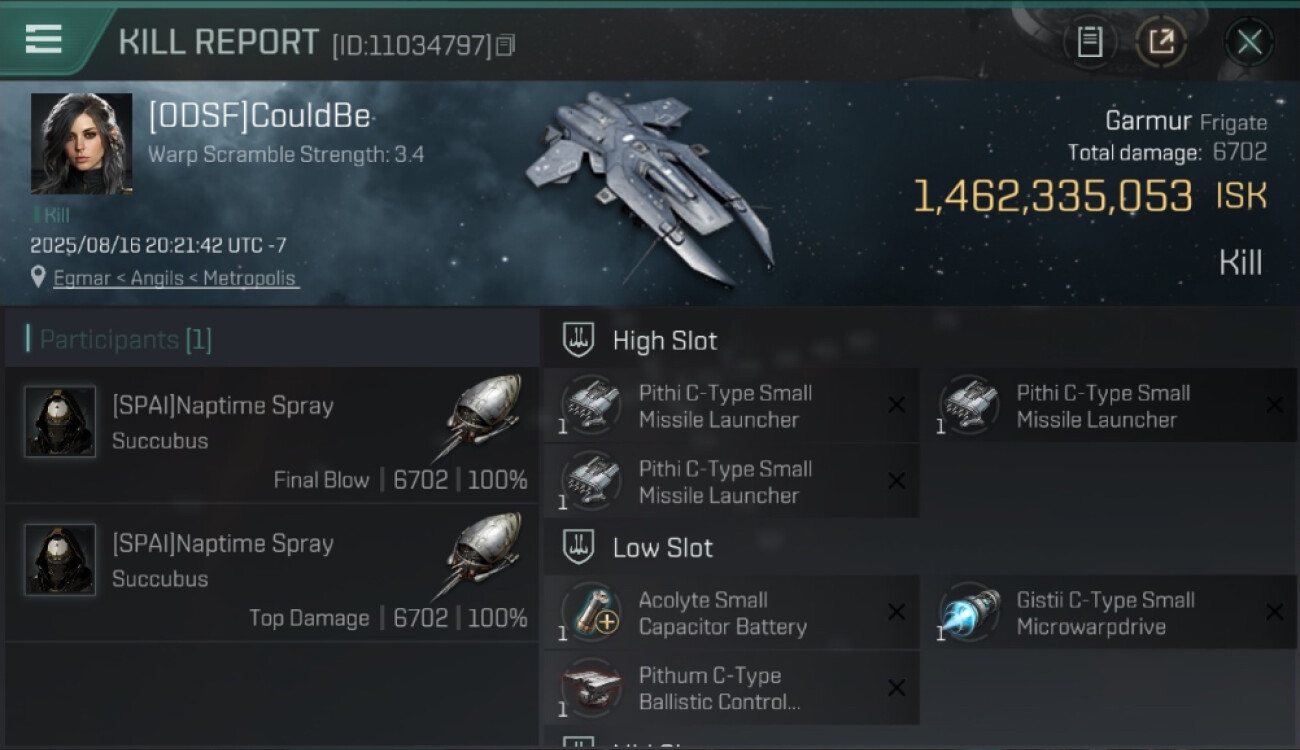Screen dimensions: 1300x750
Task: Open Naptime Spray's Final Blow portrait
Action: (x=60, y=421)
